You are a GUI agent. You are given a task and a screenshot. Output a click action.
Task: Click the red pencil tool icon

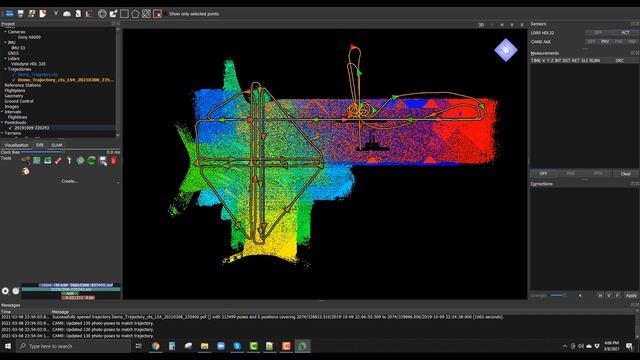tap(58, 160)
